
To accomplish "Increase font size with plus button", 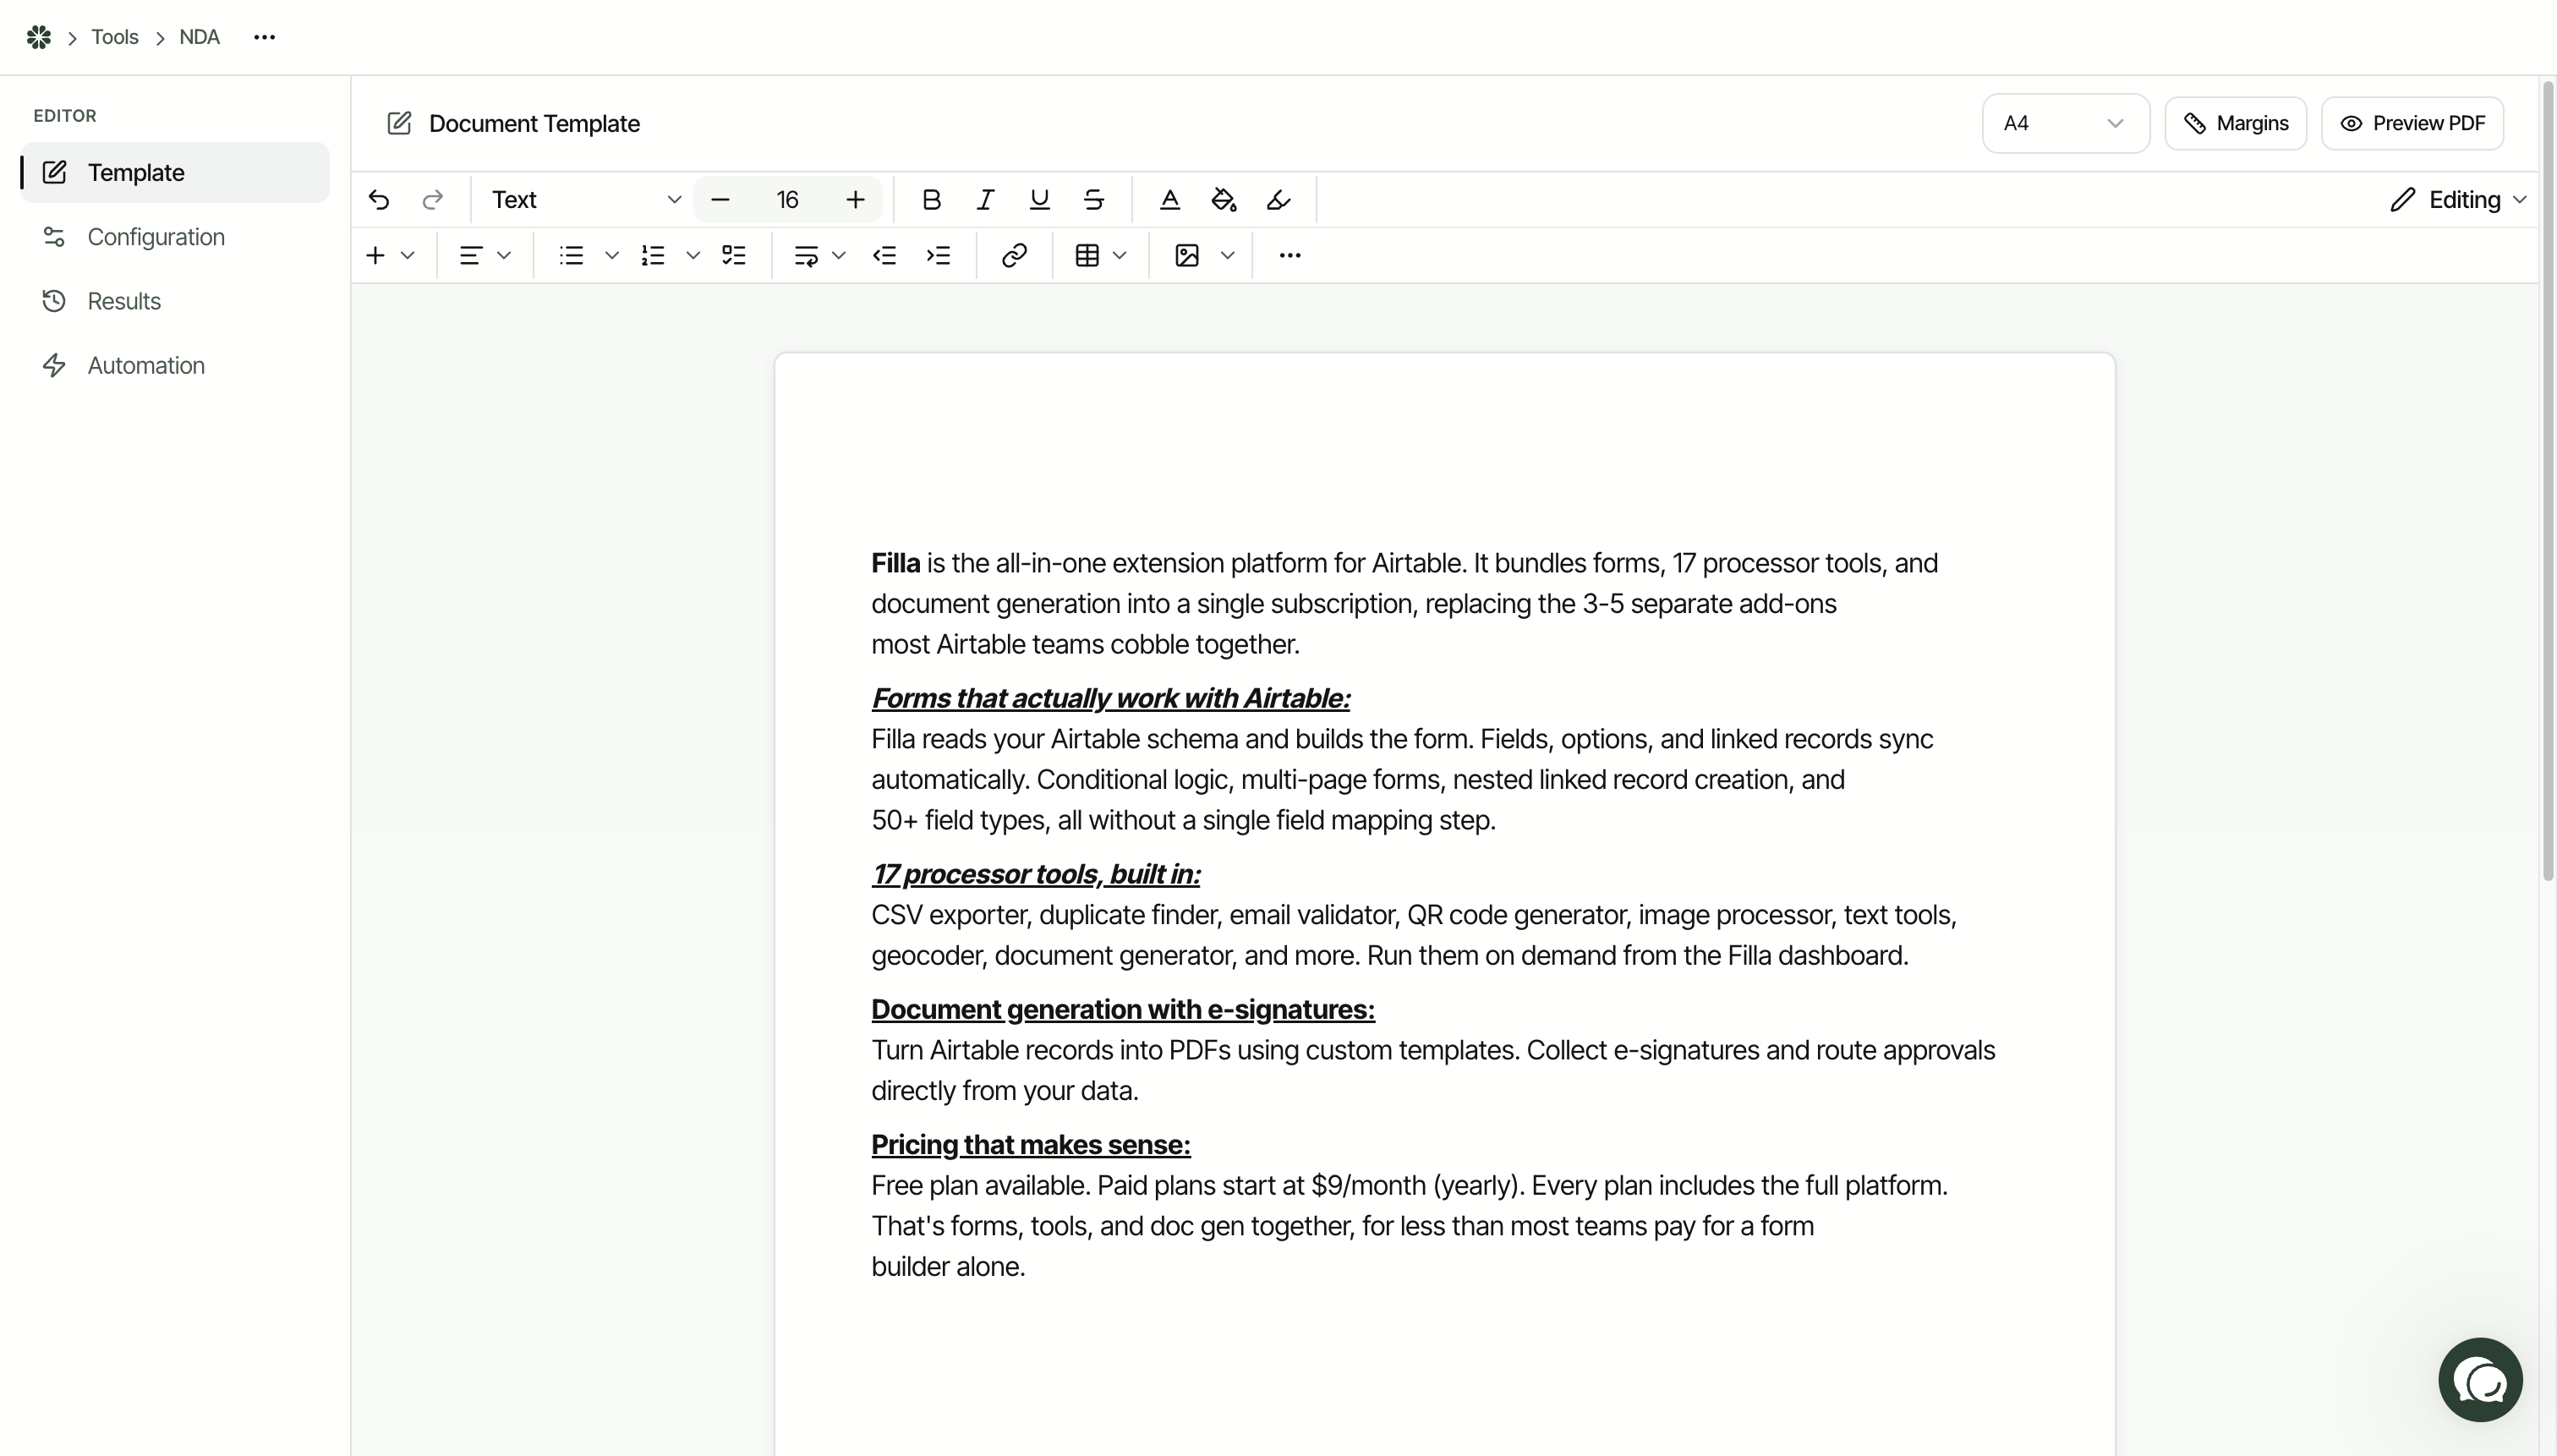I will [855, 200].
